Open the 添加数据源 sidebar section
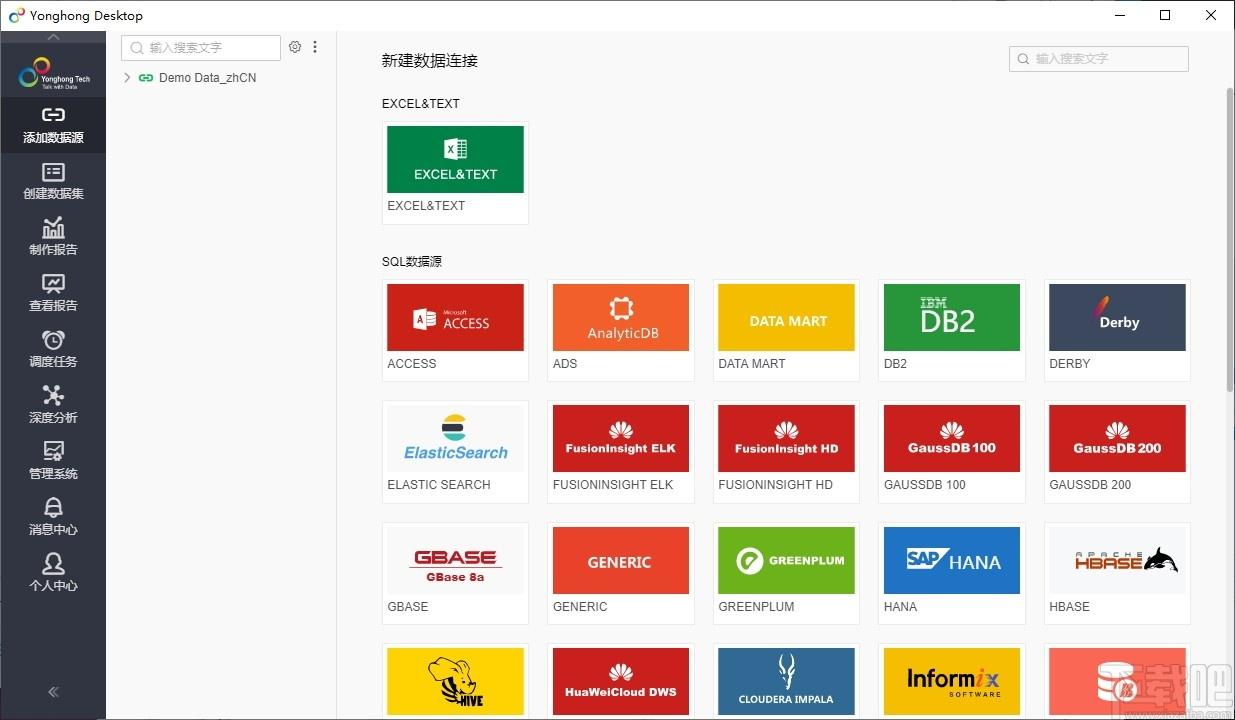 [53, 125]
